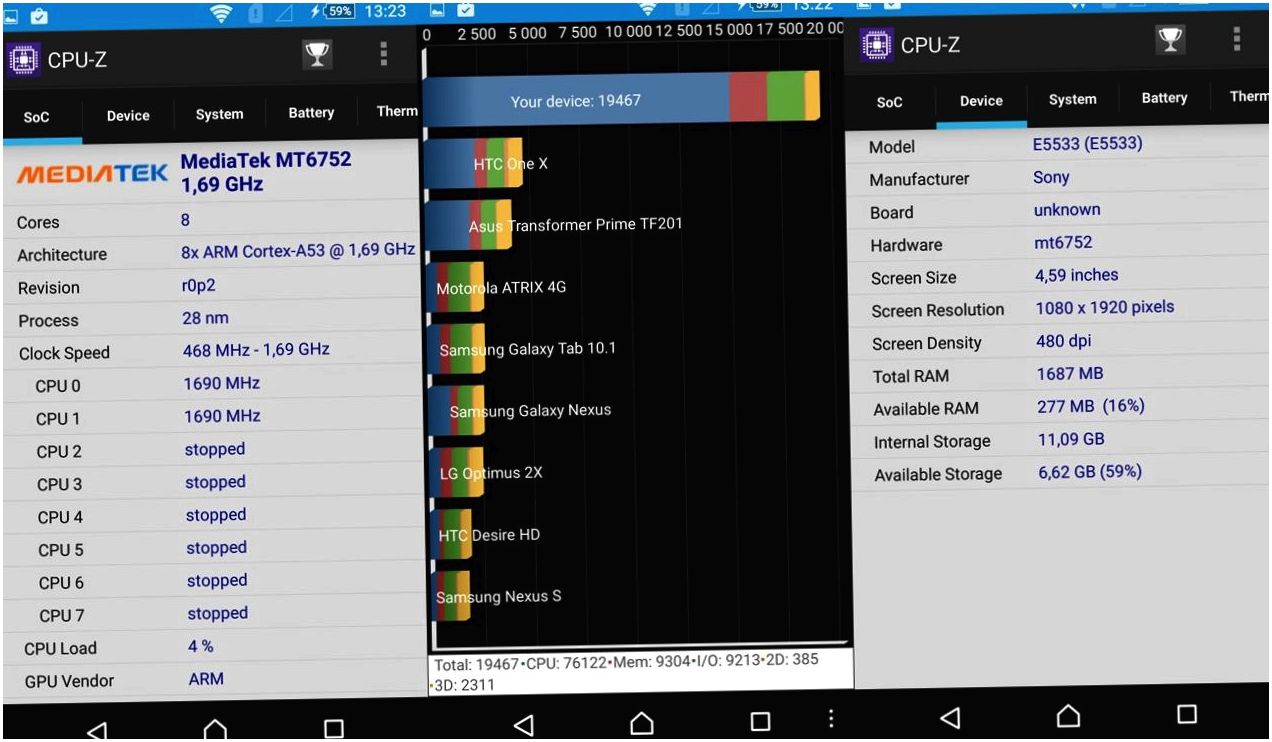Open overflow menu in left CPU-Z screen
Viewport: 1272px width, 742px height.
point(384,55)
